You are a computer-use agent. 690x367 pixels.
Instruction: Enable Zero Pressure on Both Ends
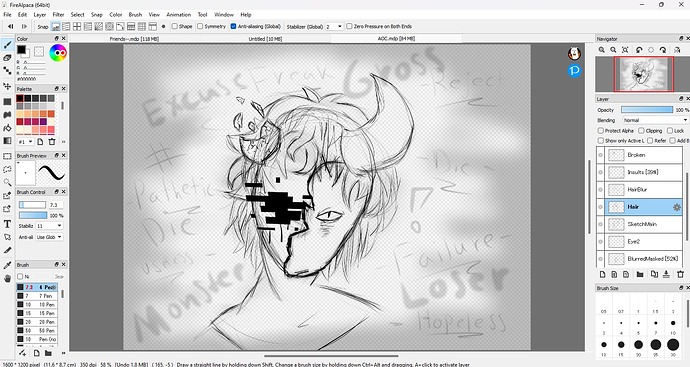[349, 26]
